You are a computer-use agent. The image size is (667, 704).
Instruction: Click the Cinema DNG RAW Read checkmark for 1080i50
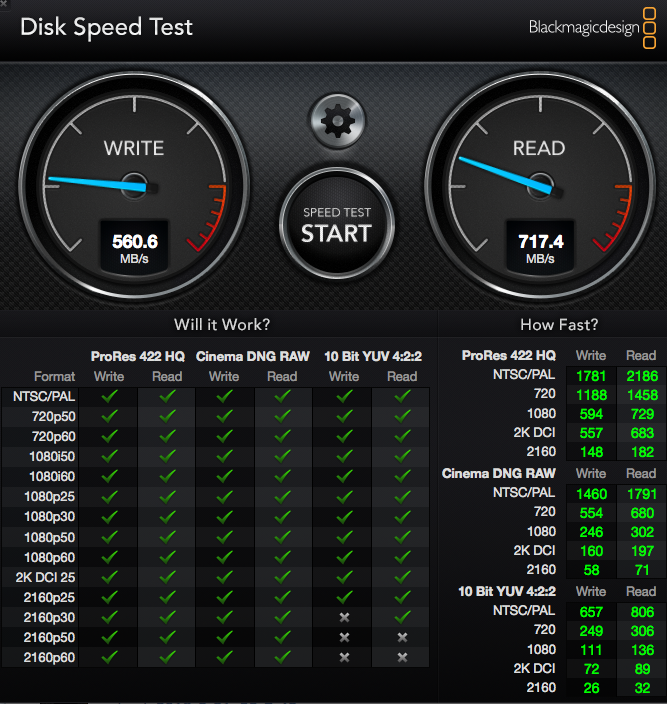(x=282, y=456)
